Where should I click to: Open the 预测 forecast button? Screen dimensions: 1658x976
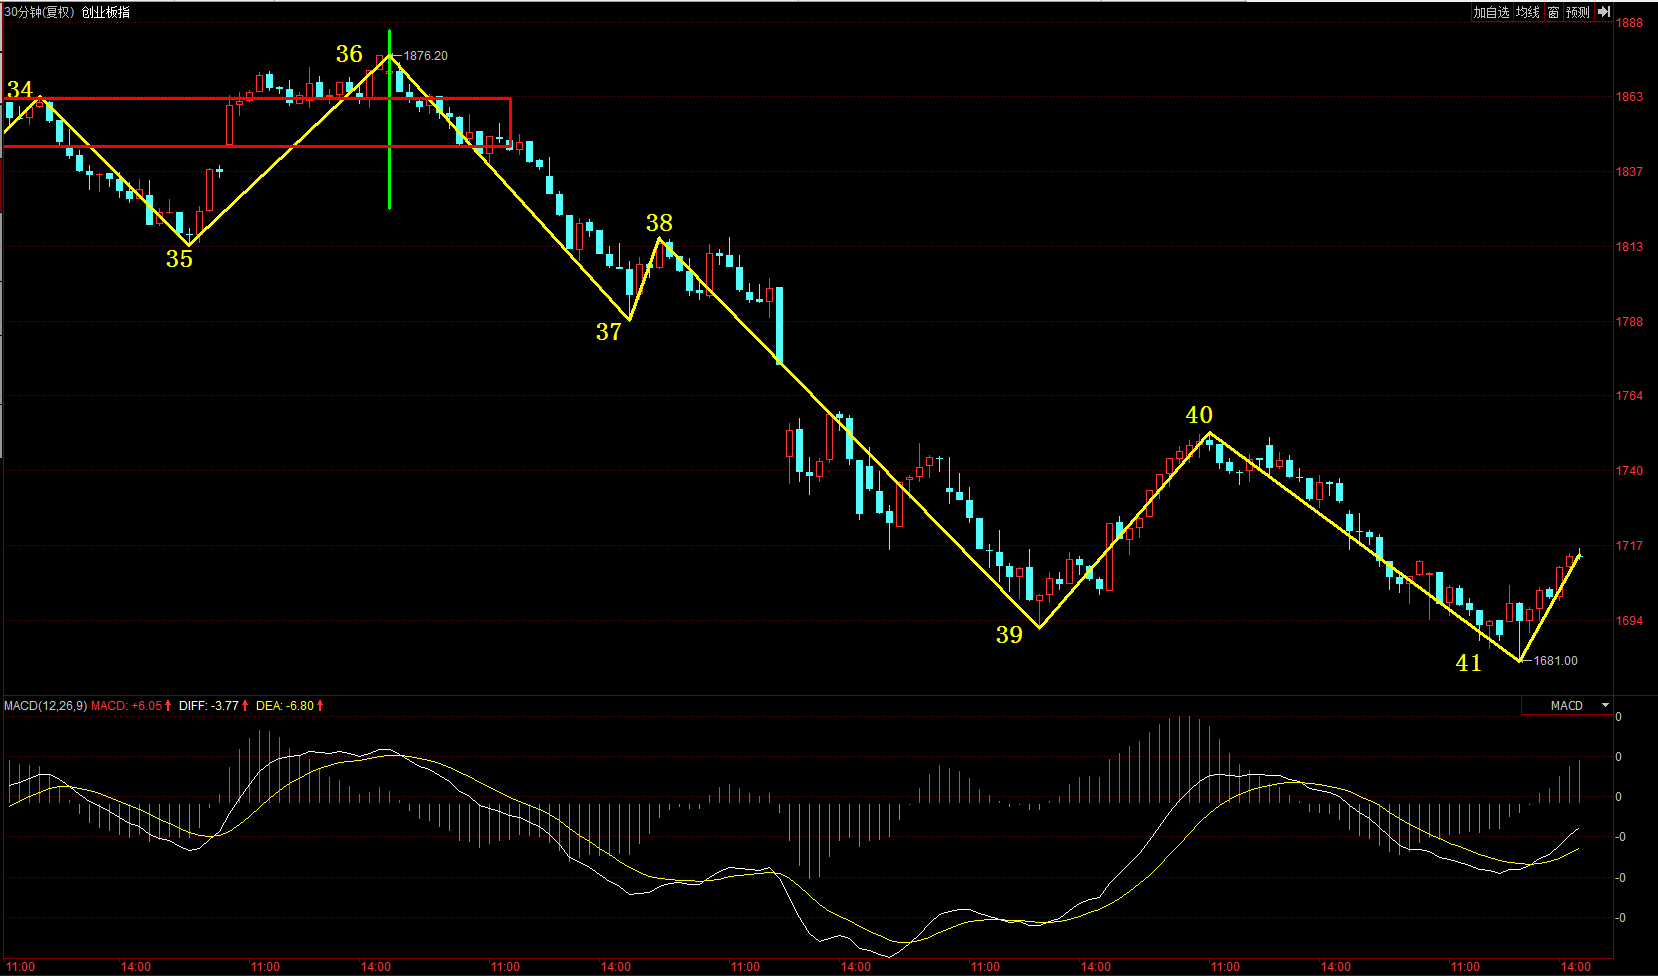pyautogui.click(x=1578, y=12)
